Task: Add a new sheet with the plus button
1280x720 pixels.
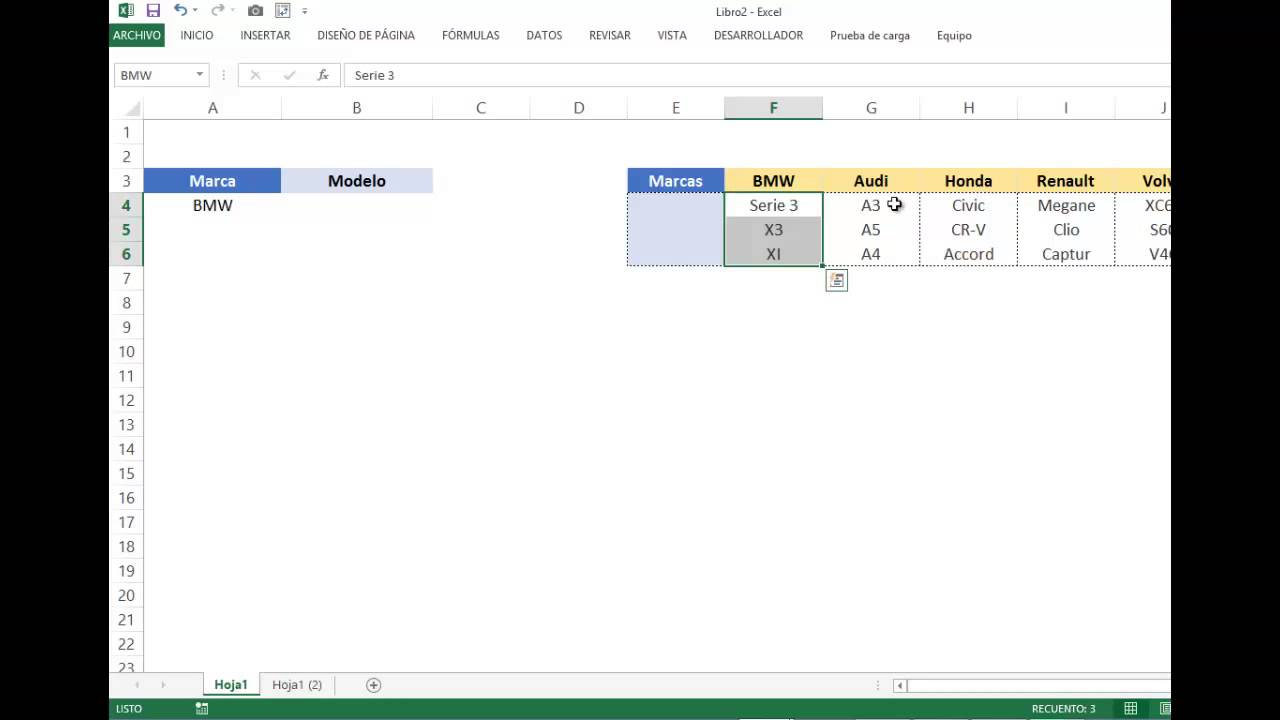Action: tap(373, 685)
